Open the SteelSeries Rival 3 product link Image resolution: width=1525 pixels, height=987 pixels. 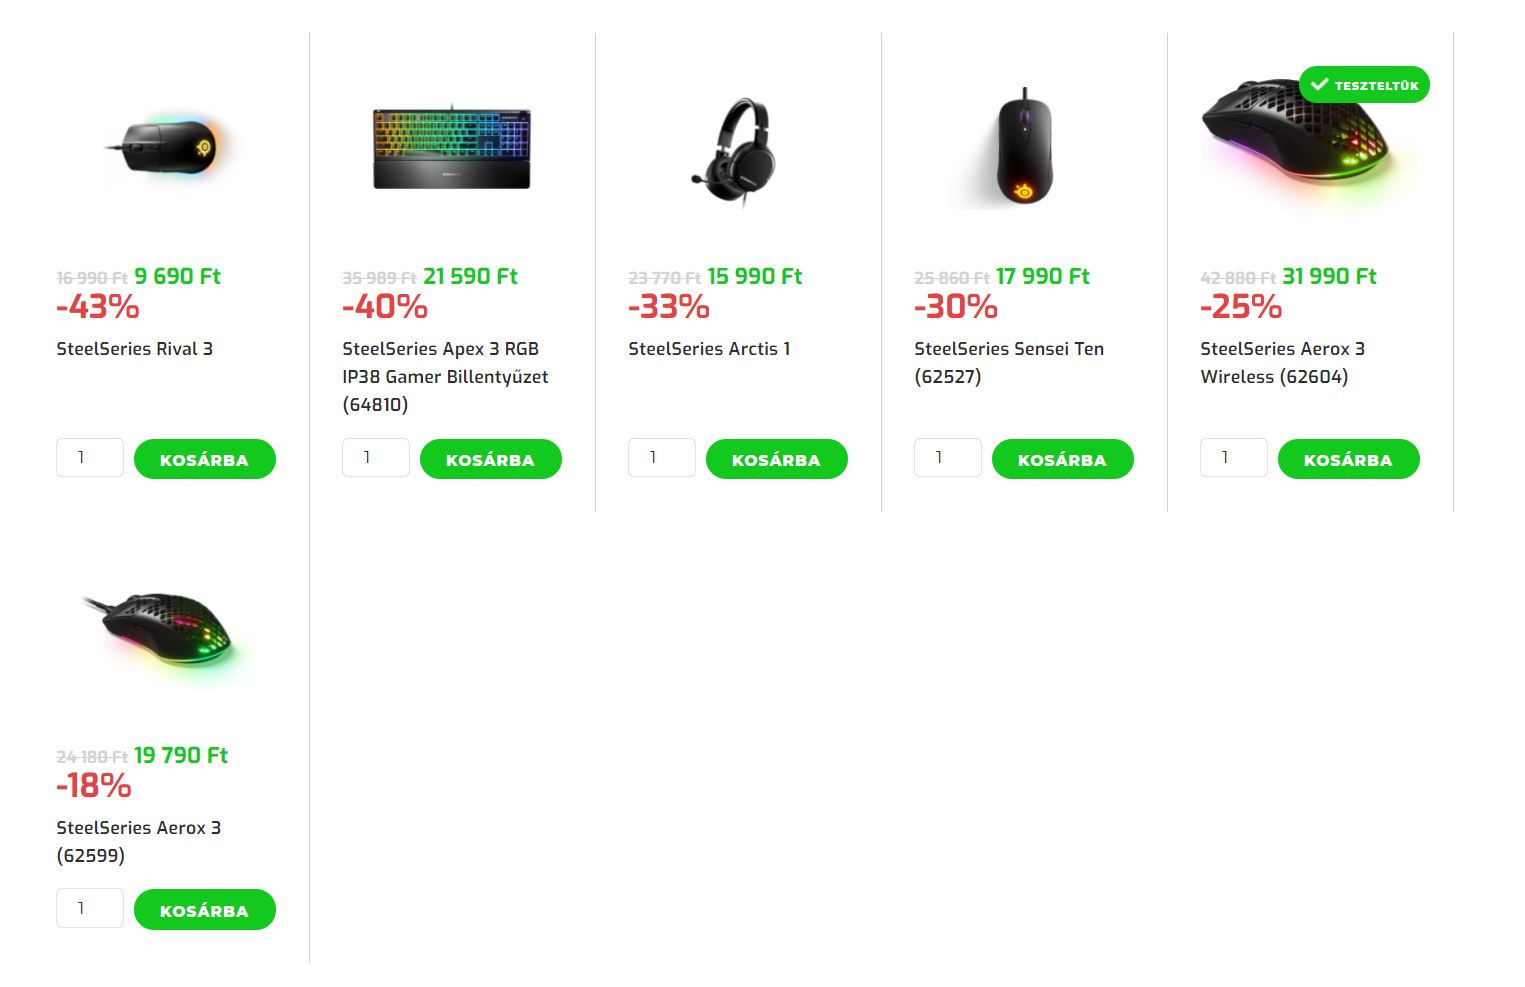134,349
